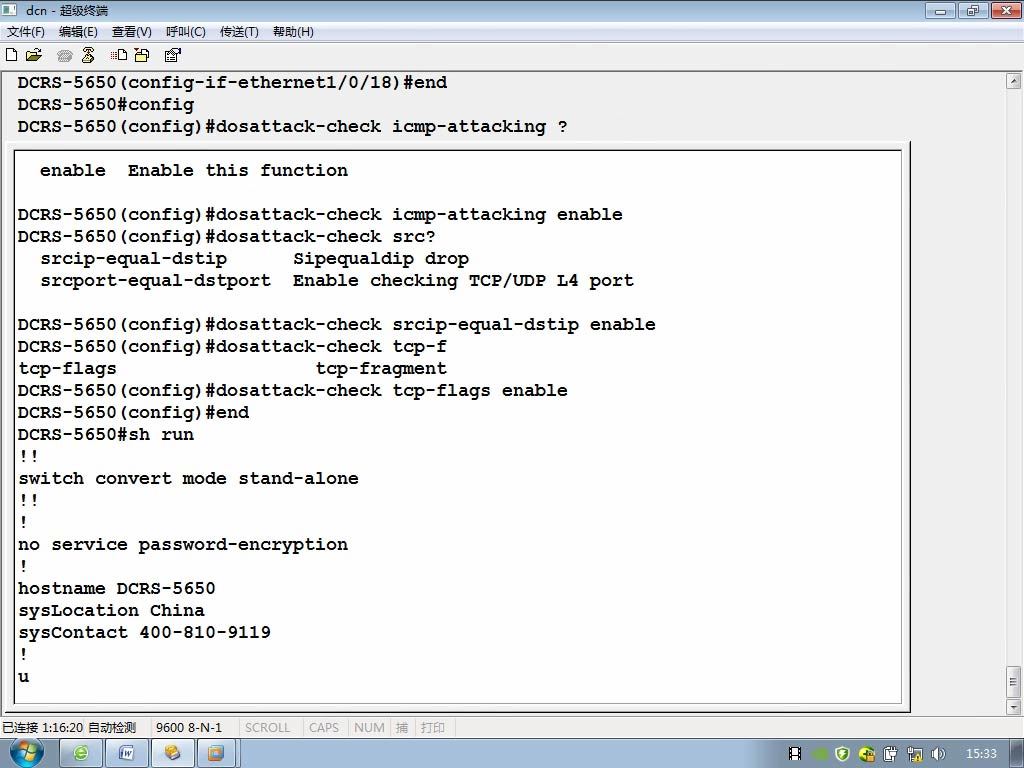Click status bar entry 9600 8-N-1
Image resolution: width=1024 pixels, height=768 pixels.
click(189, 728)
